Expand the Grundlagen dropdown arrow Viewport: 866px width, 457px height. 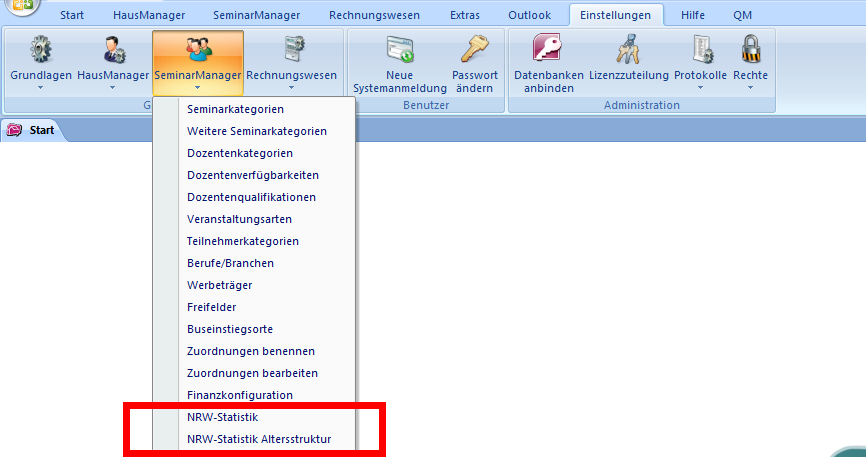pos(41,88)
